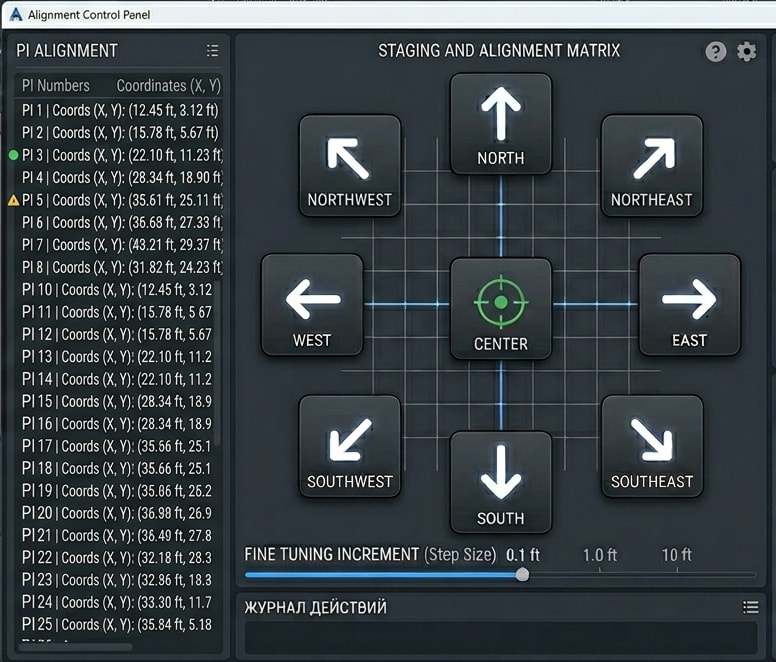Open the Журнал действий list menu icon
Screen dimensions: 776x662
750,607
